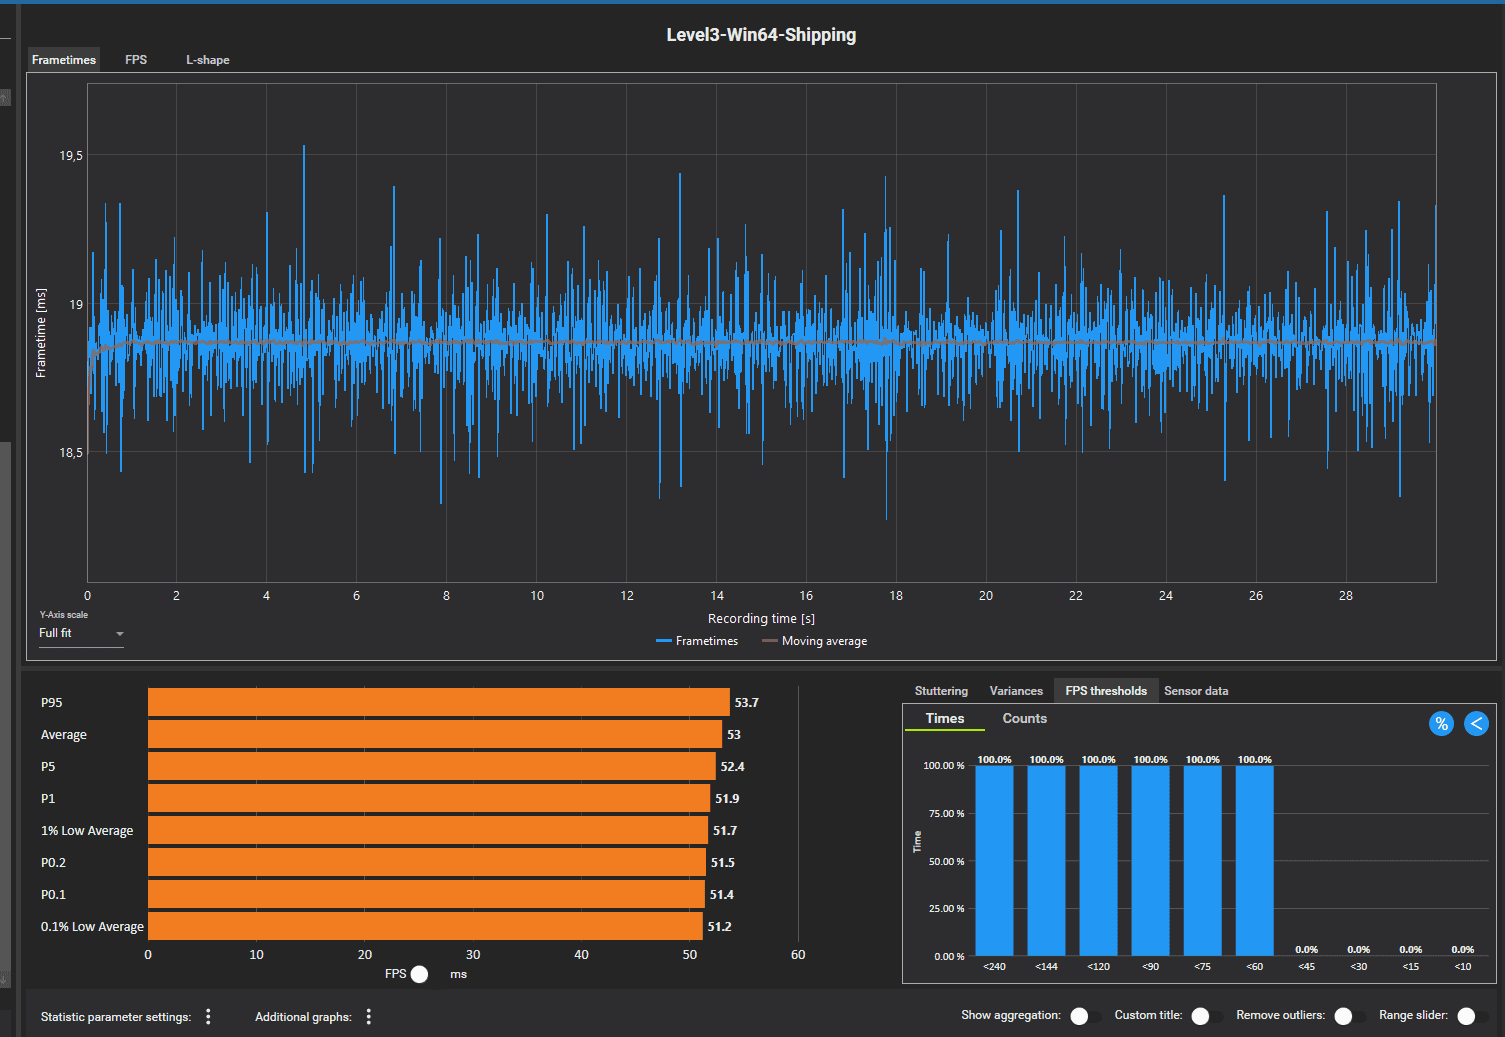The image size is (1505, 1037).
Task: Open the Additional graphs options menu
Action: [x=369, y=1017]
